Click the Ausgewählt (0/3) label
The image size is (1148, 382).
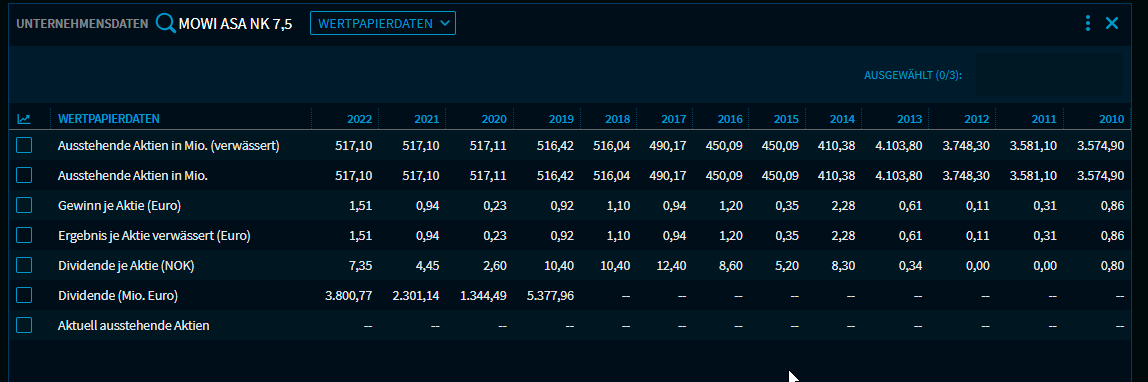point(913,75)
